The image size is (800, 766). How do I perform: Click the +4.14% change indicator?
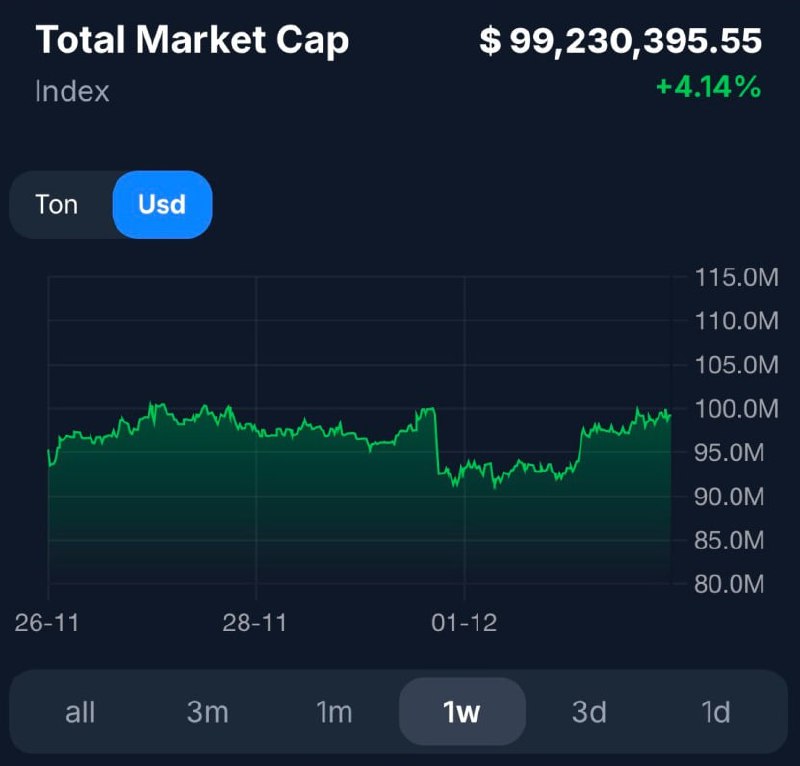pyautogui.click(x=708, y=88)
